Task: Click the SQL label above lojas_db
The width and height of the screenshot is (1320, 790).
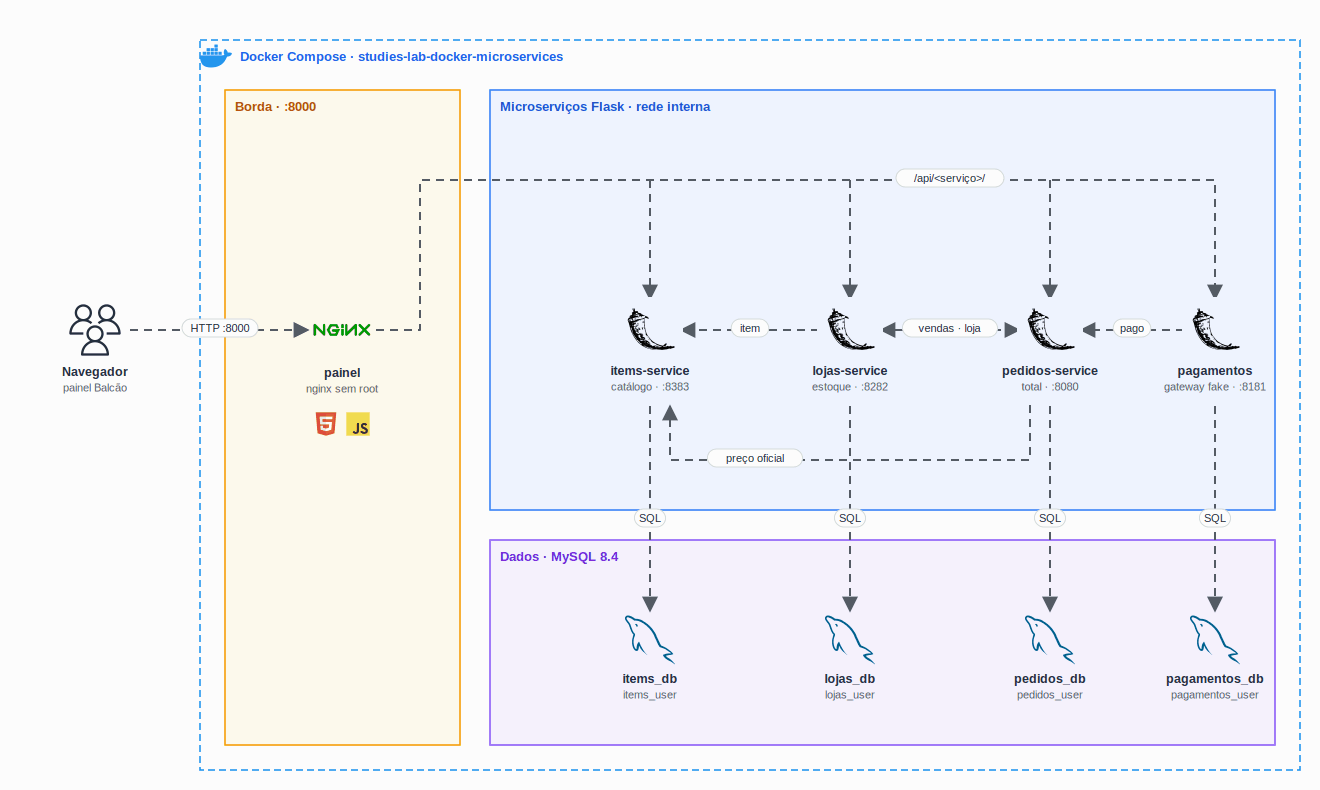Action: pyautogui.click(x=850, y=518)
